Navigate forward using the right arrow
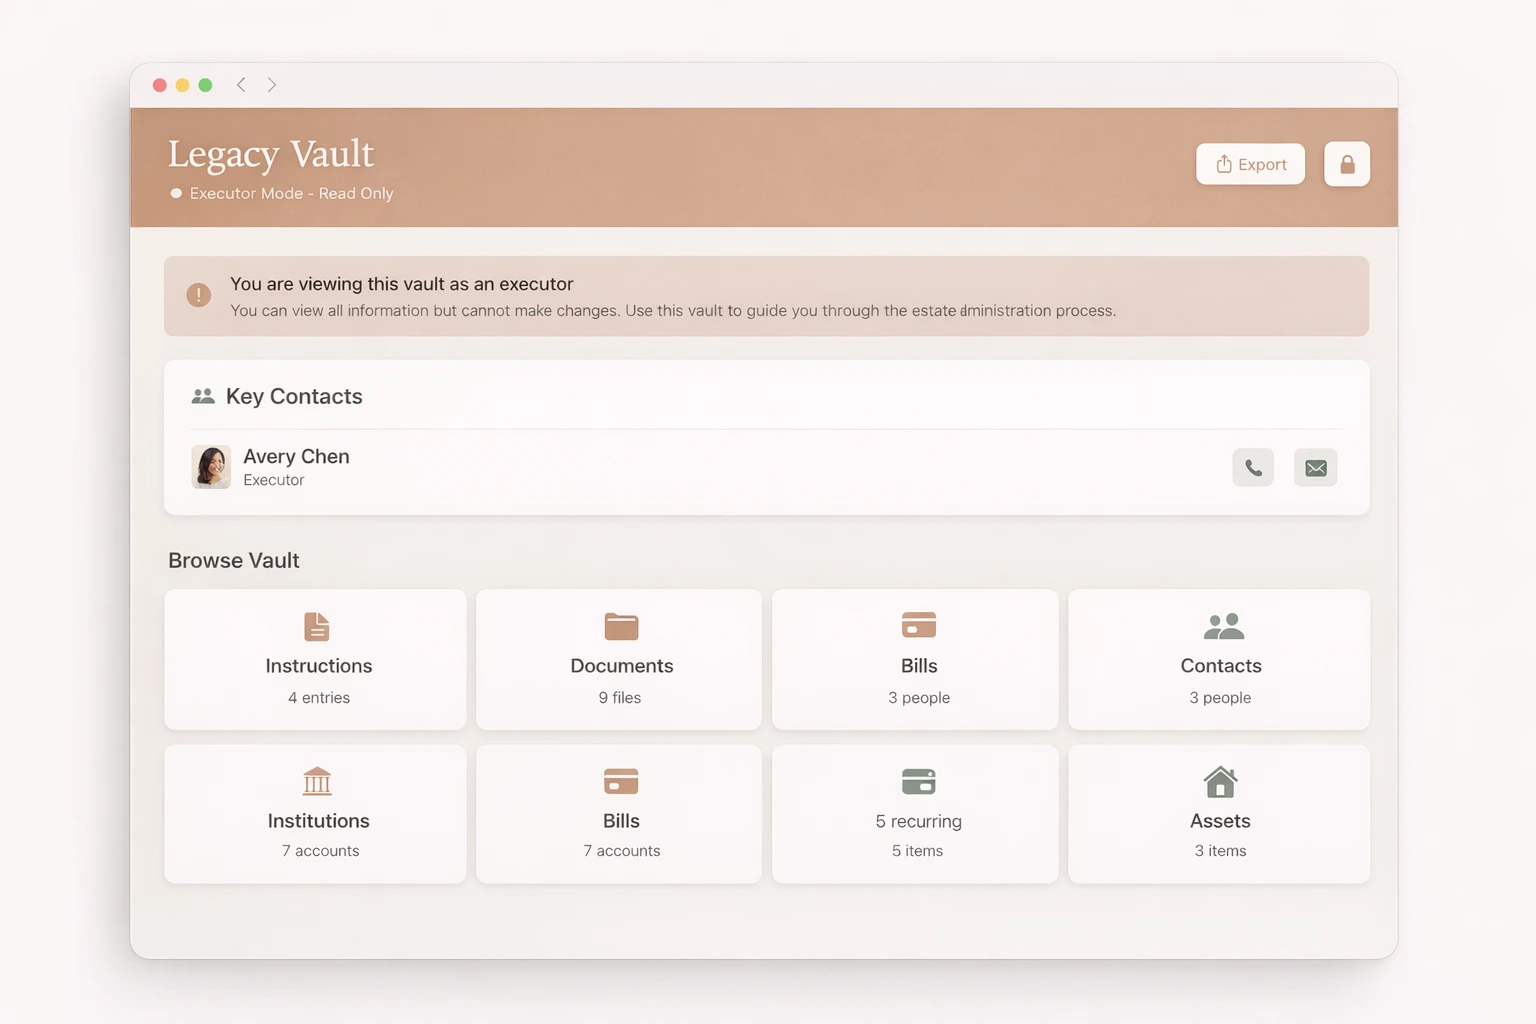The image size is (1536, 1024). point(271,85)
